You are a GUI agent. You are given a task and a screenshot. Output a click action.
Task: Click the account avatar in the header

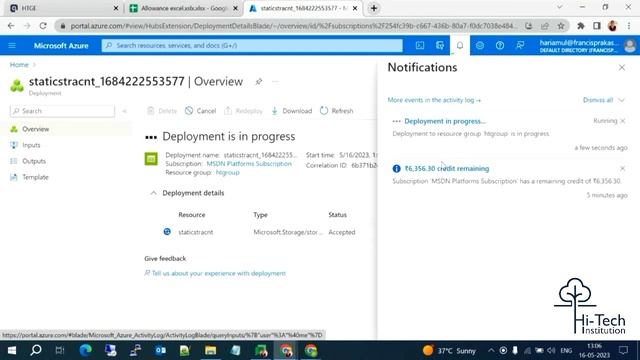pyautogui.click(x=630, y=46)
